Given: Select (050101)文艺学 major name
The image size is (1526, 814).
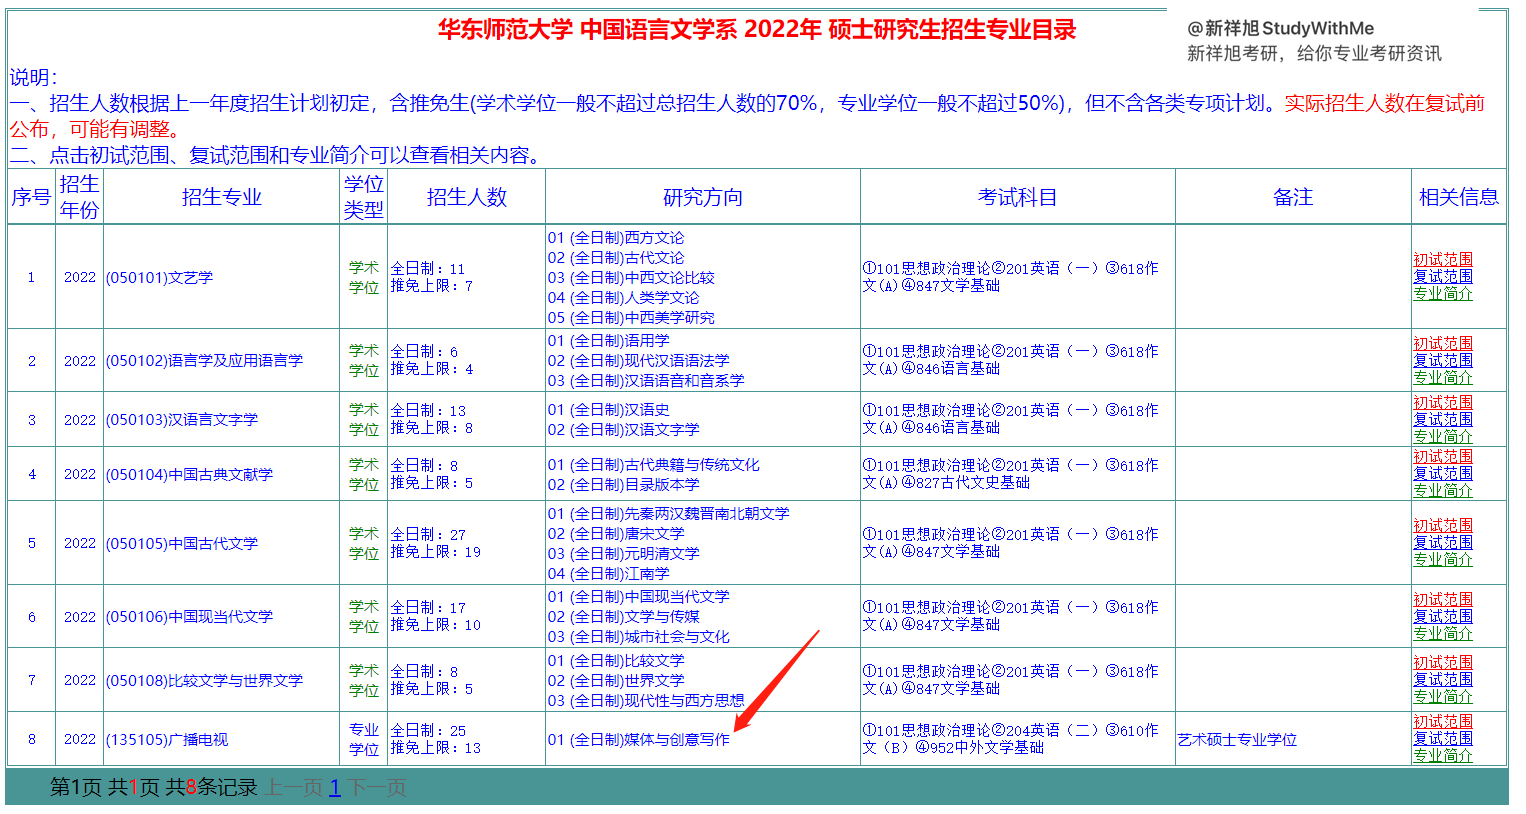Looking at the screenshot, I should click(x=159, y=278).
